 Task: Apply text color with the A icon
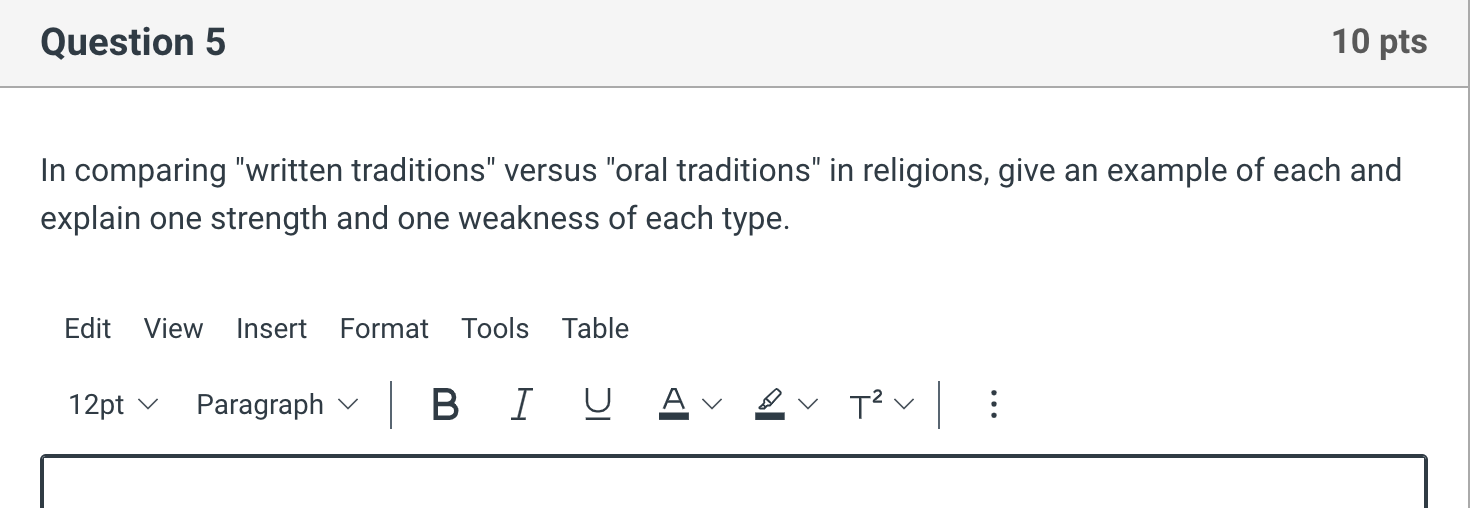pos(674,405)
